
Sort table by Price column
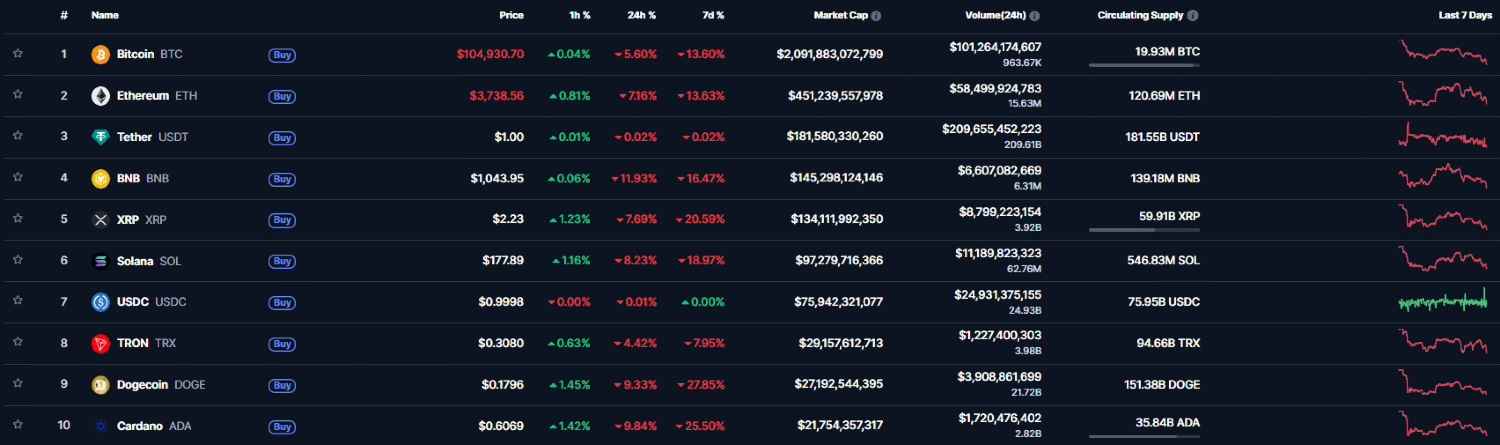click(511, 16)
